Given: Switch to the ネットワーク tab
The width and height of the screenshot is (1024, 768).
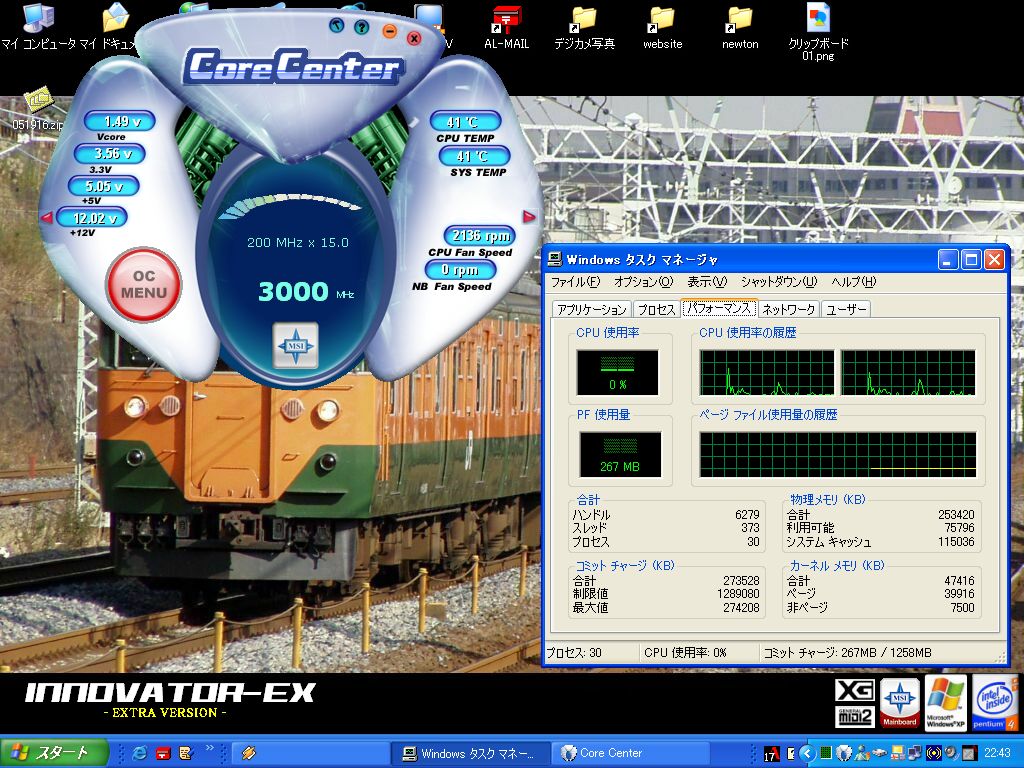Looking at the screenshot, I should click(x=789, y=310).
